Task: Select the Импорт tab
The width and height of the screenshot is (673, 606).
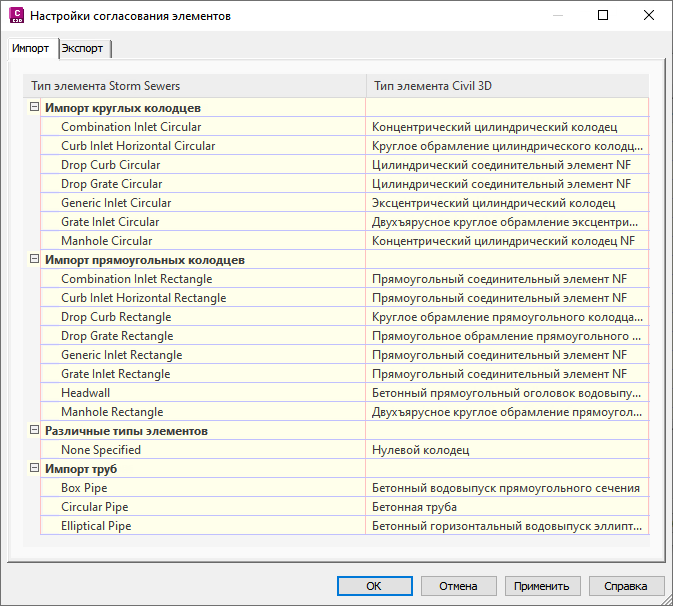Action: (30, 48)
